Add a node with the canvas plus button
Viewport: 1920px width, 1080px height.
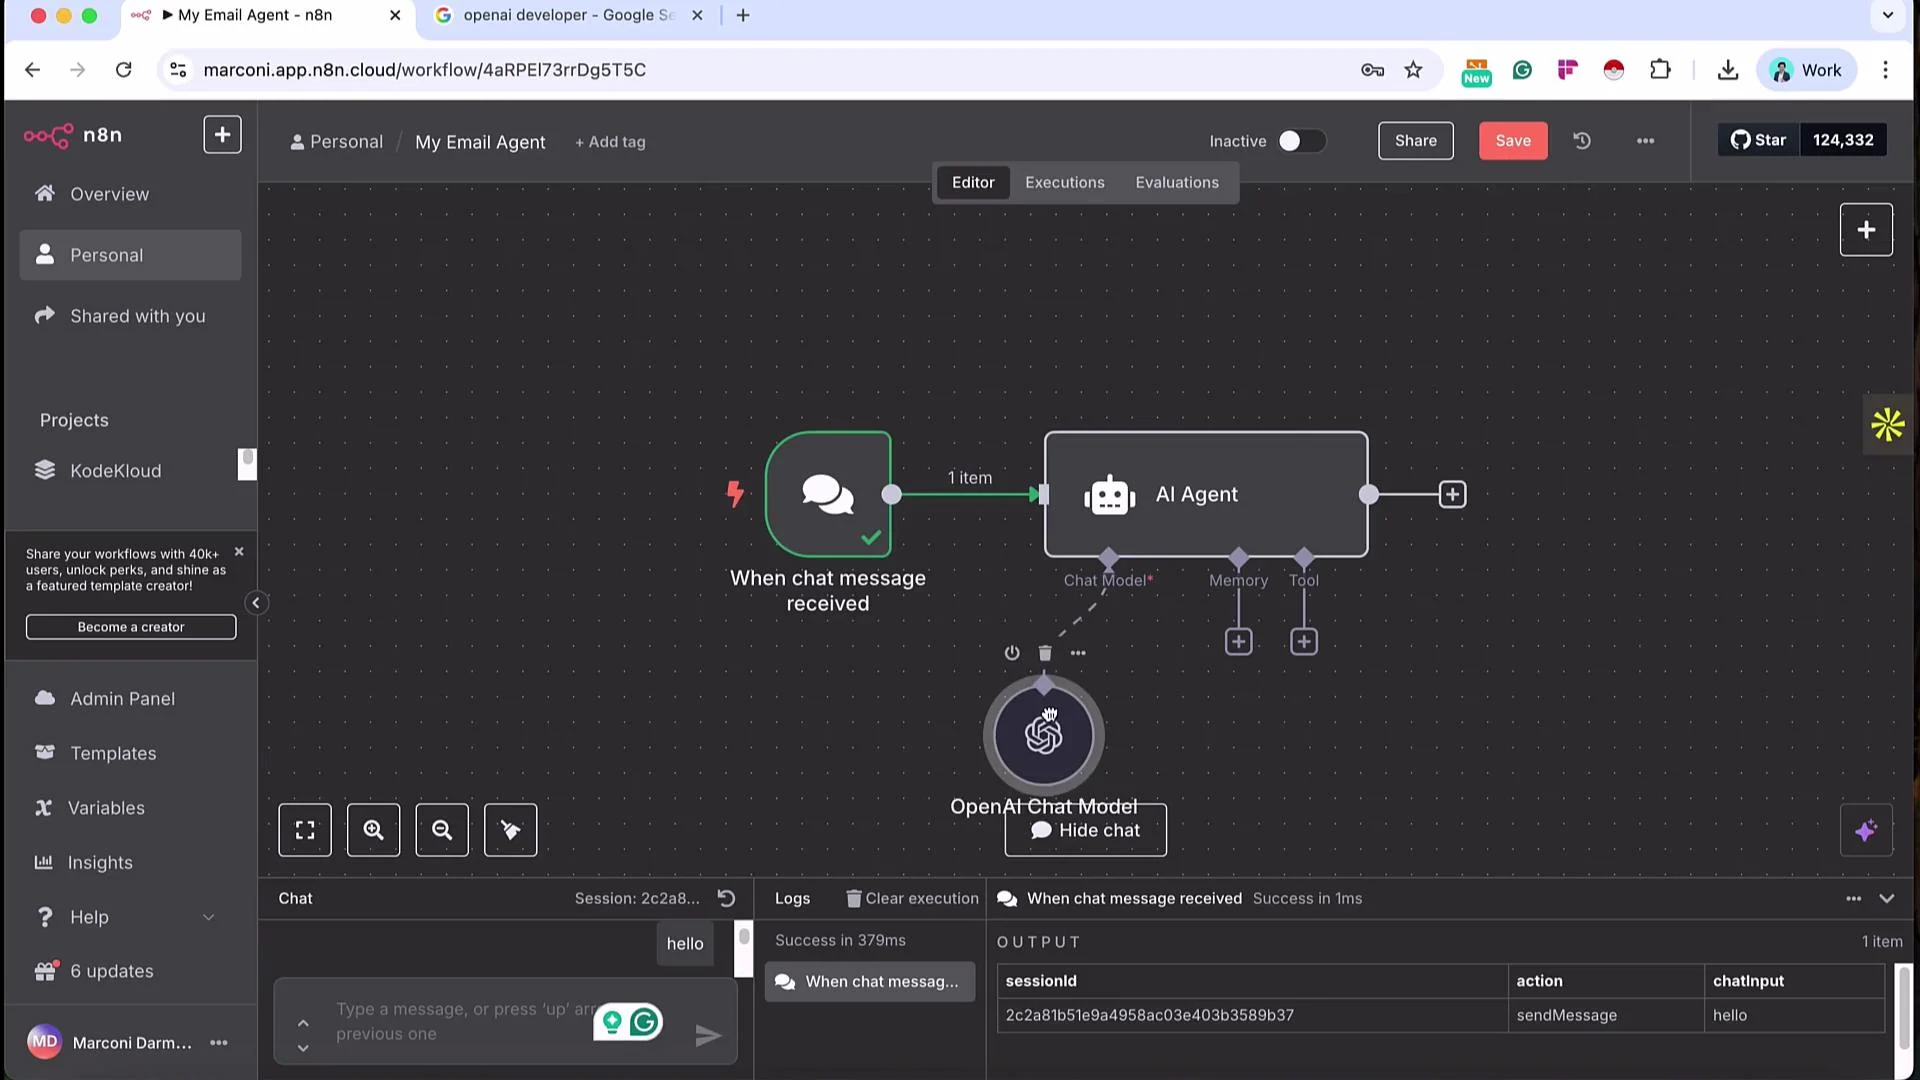[1866, 230]
